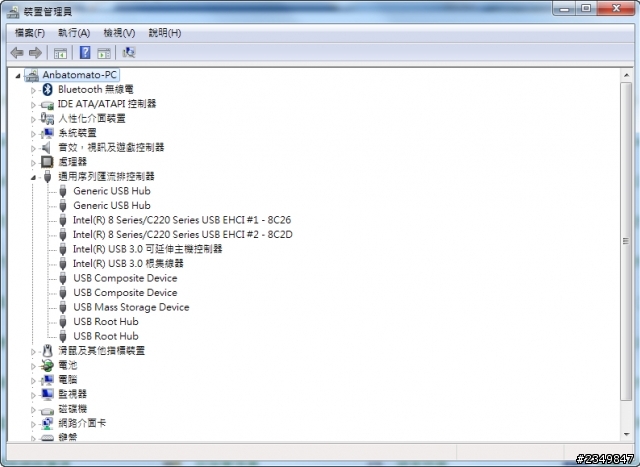This screenshot has height=467, width=640.
Task: Expand the 系統裝置 category
Action: 33,134
